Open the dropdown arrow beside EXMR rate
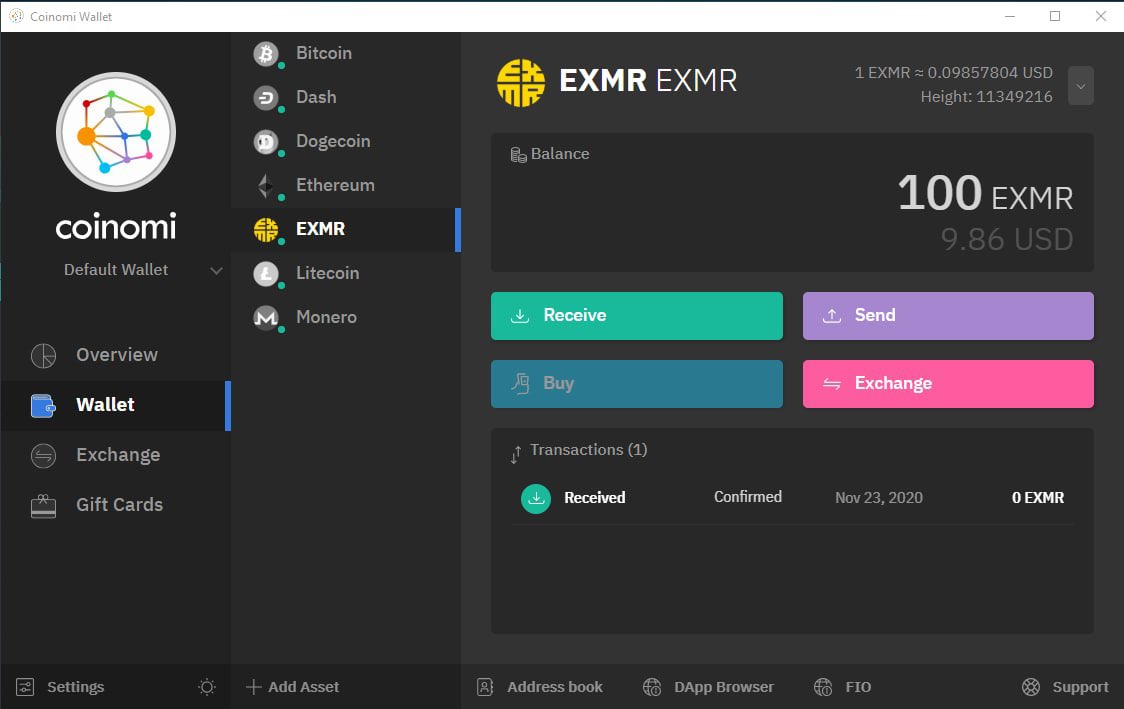 click(x=1080, y=86)
